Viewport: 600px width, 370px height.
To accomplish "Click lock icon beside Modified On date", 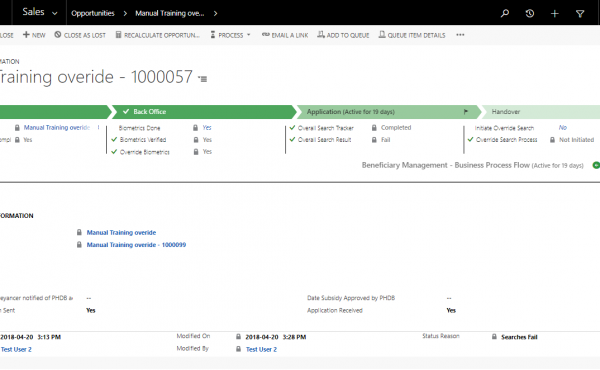I will [x=238, y=337].
